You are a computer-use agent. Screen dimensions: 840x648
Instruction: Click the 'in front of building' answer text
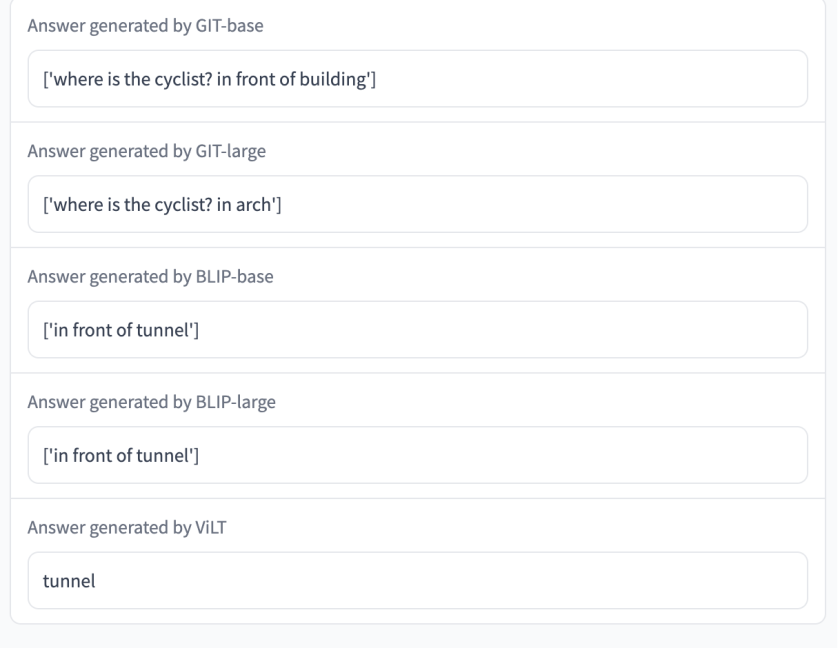point(298,79)
